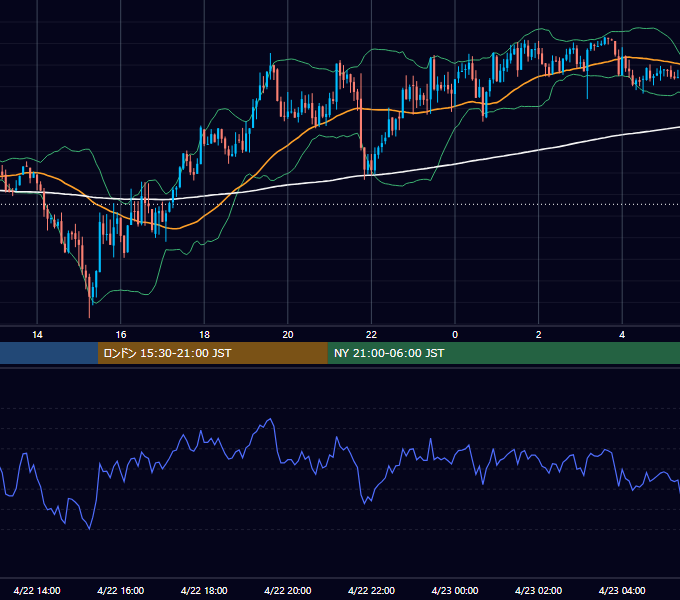The width and height of the screenshot is (680, 600).
Task: Click the hour label 4 on price chart axis
Action: point(622,335)
